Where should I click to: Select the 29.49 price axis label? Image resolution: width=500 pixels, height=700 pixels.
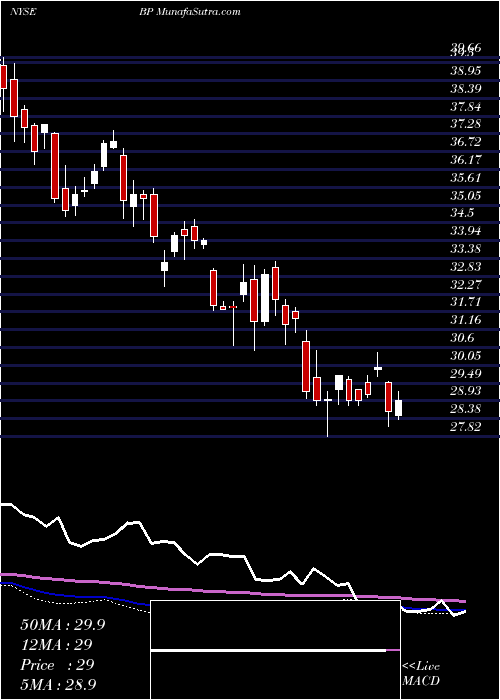pyautogui.click(x=465, y=373)
